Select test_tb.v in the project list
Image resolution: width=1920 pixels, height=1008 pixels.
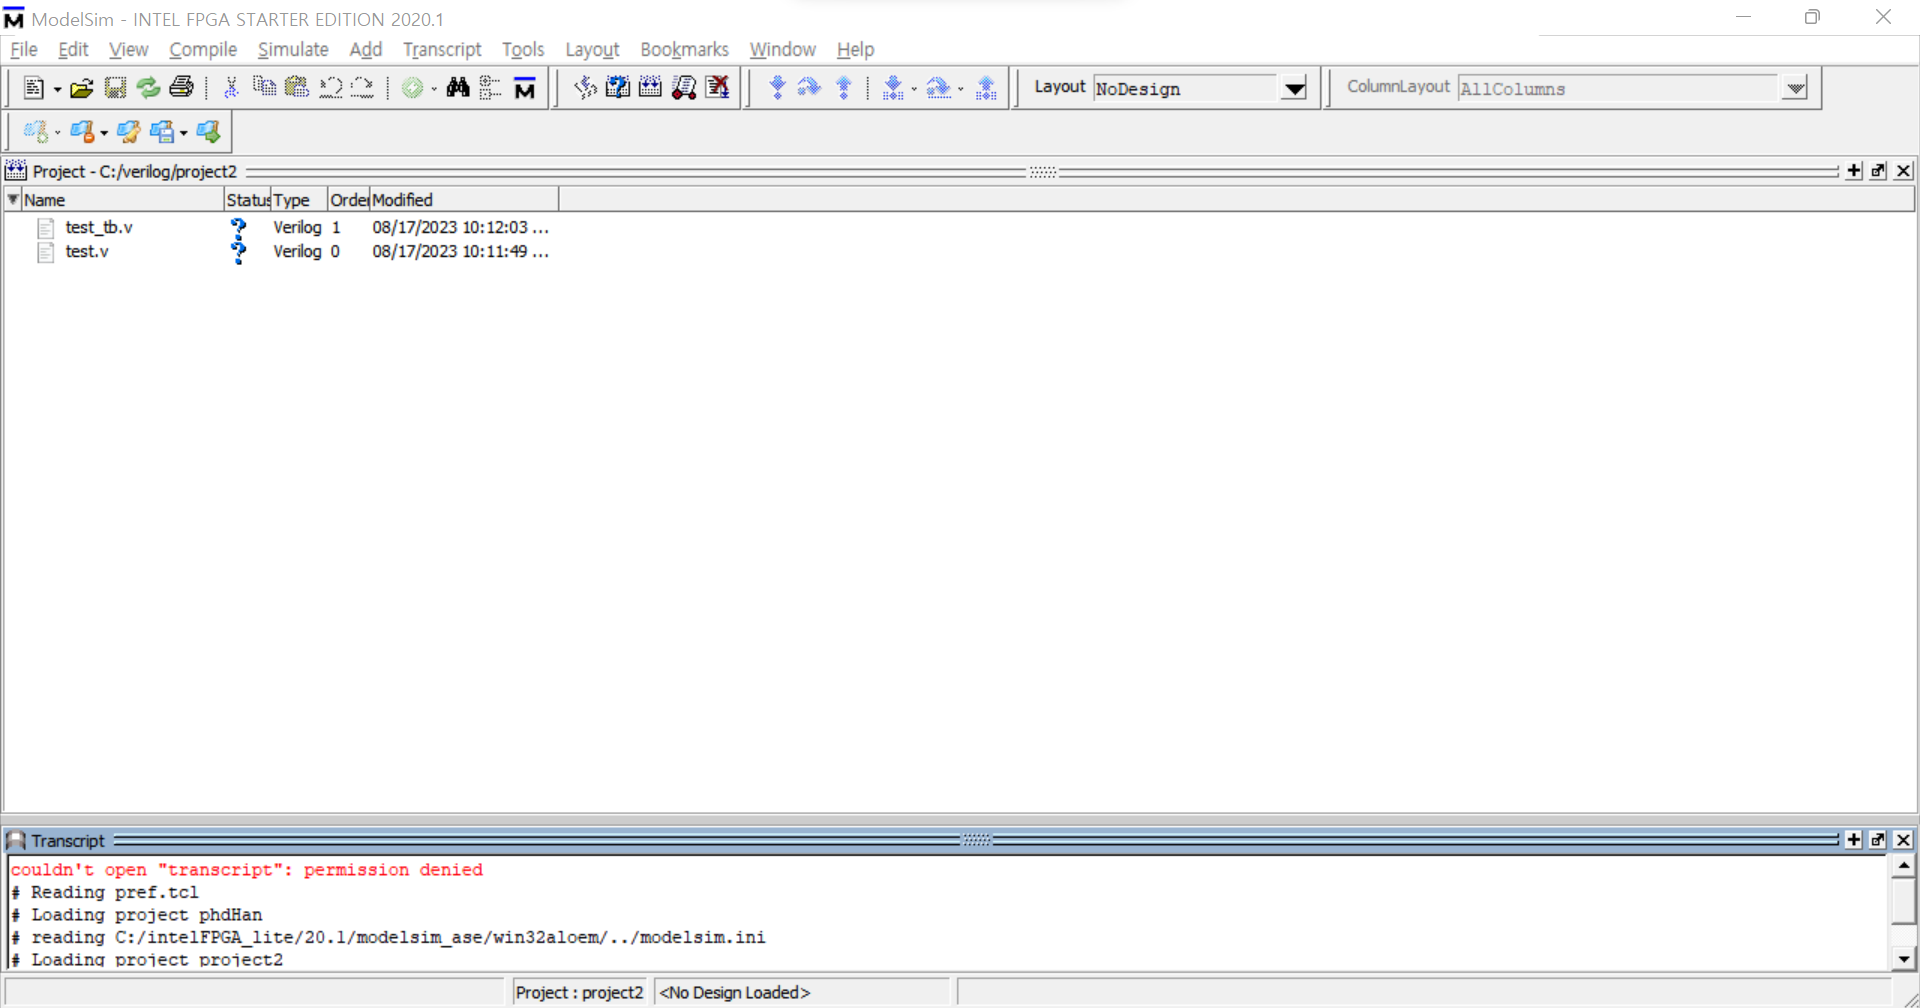pos(99,227)
